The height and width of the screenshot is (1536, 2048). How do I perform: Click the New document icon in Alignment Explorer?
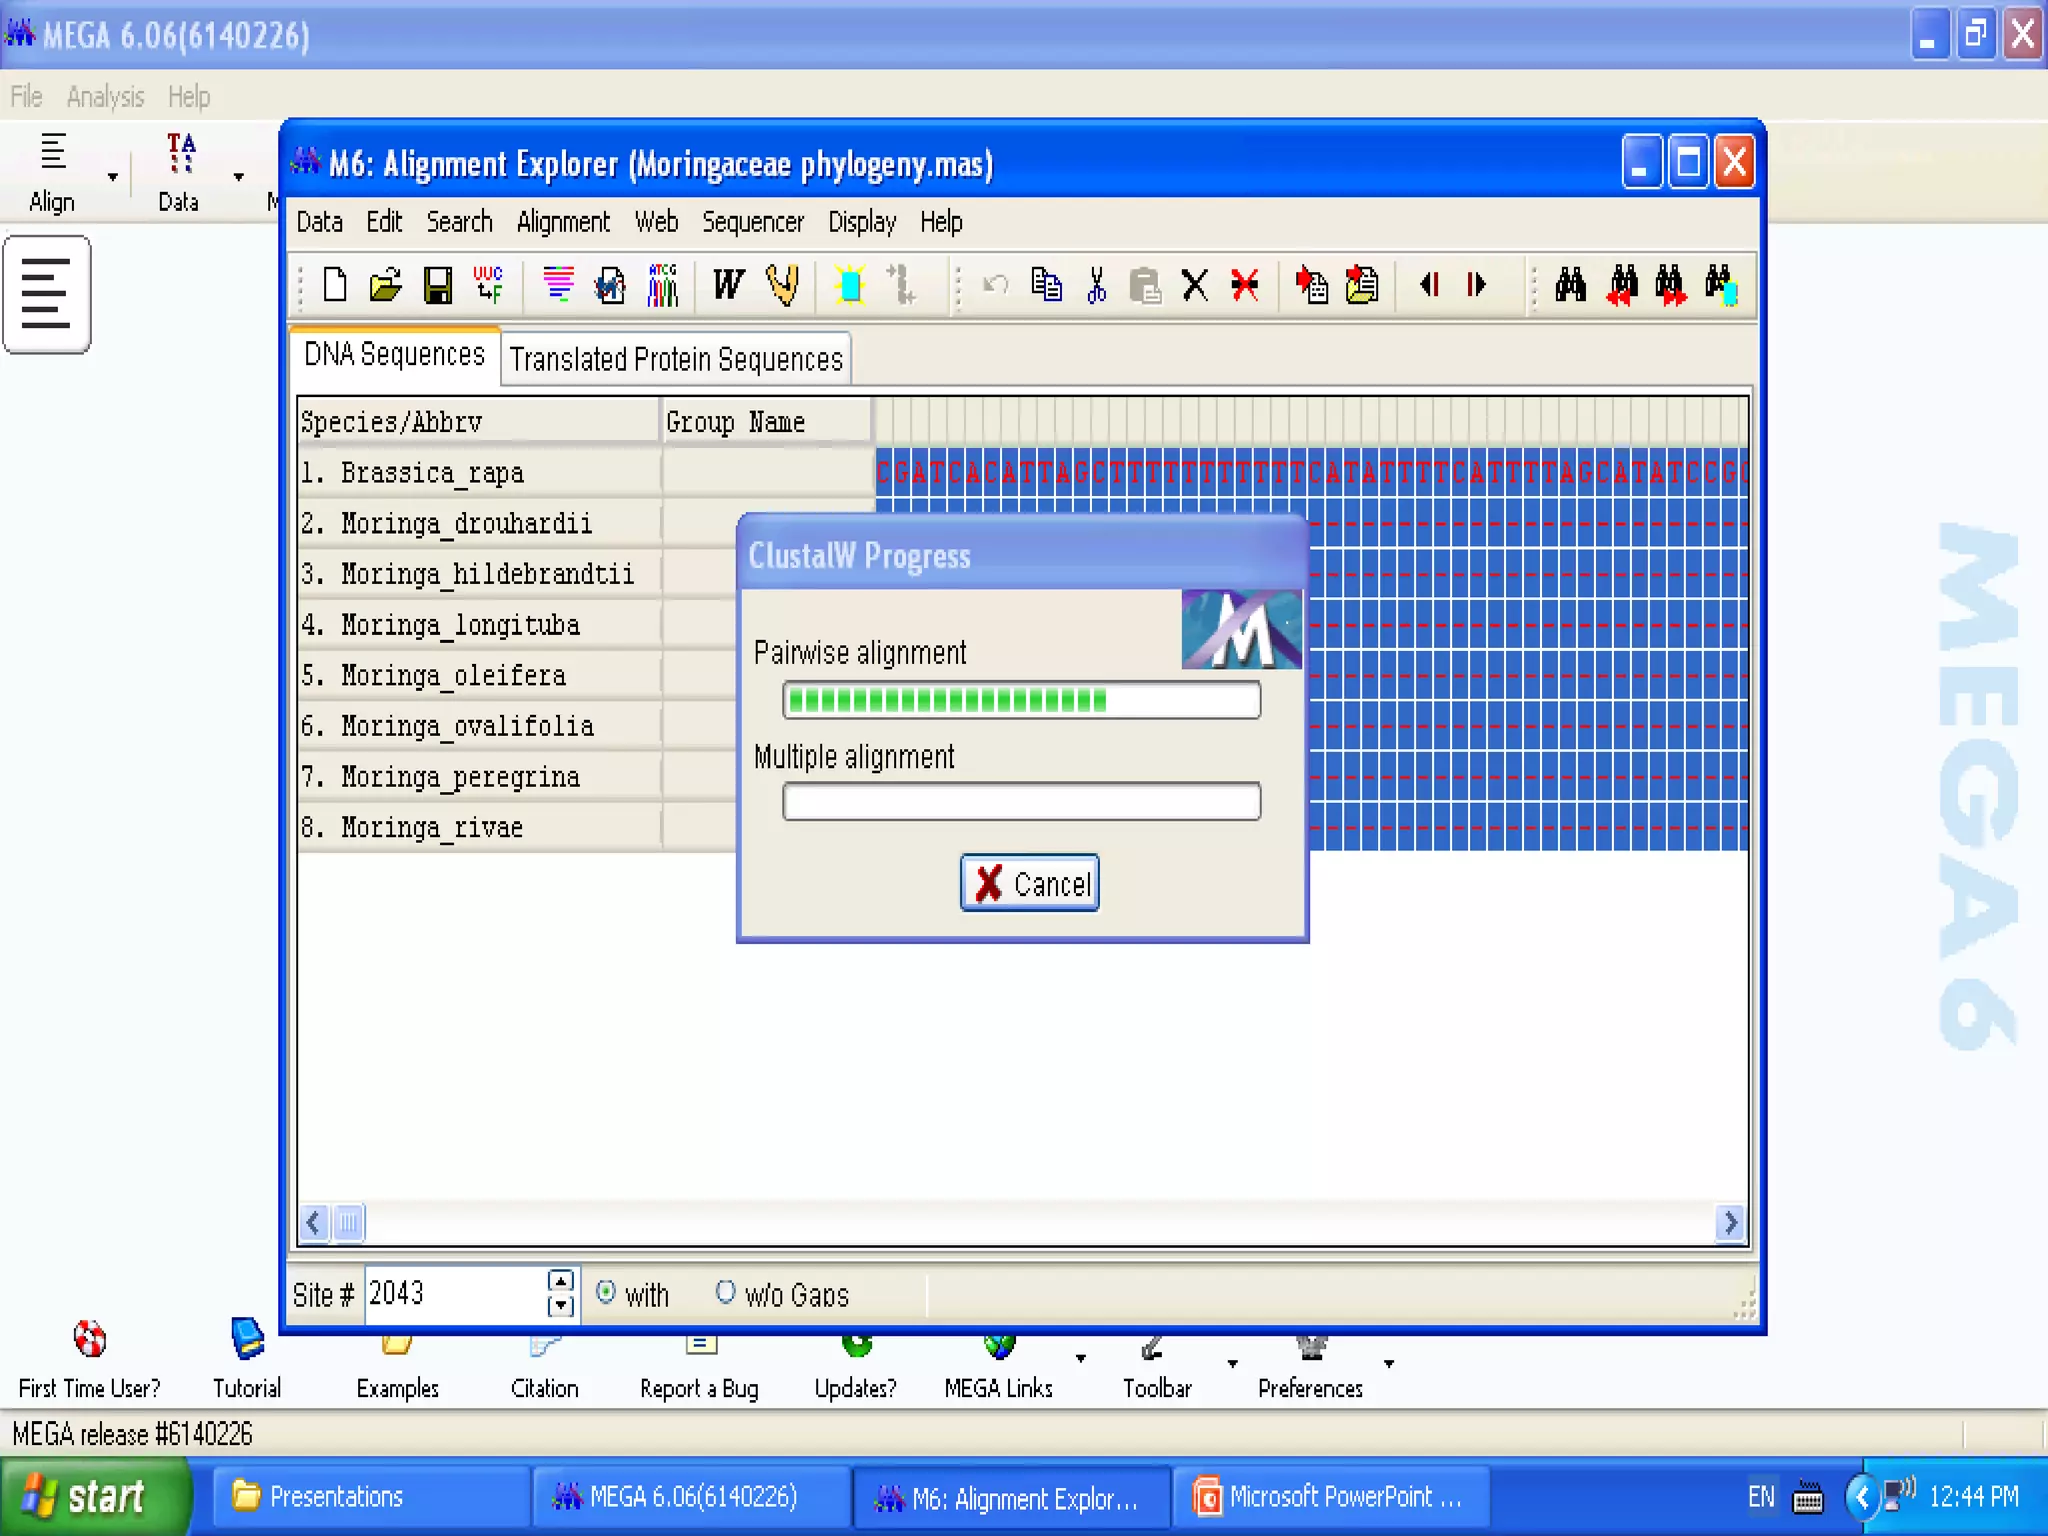pos(335,285)
